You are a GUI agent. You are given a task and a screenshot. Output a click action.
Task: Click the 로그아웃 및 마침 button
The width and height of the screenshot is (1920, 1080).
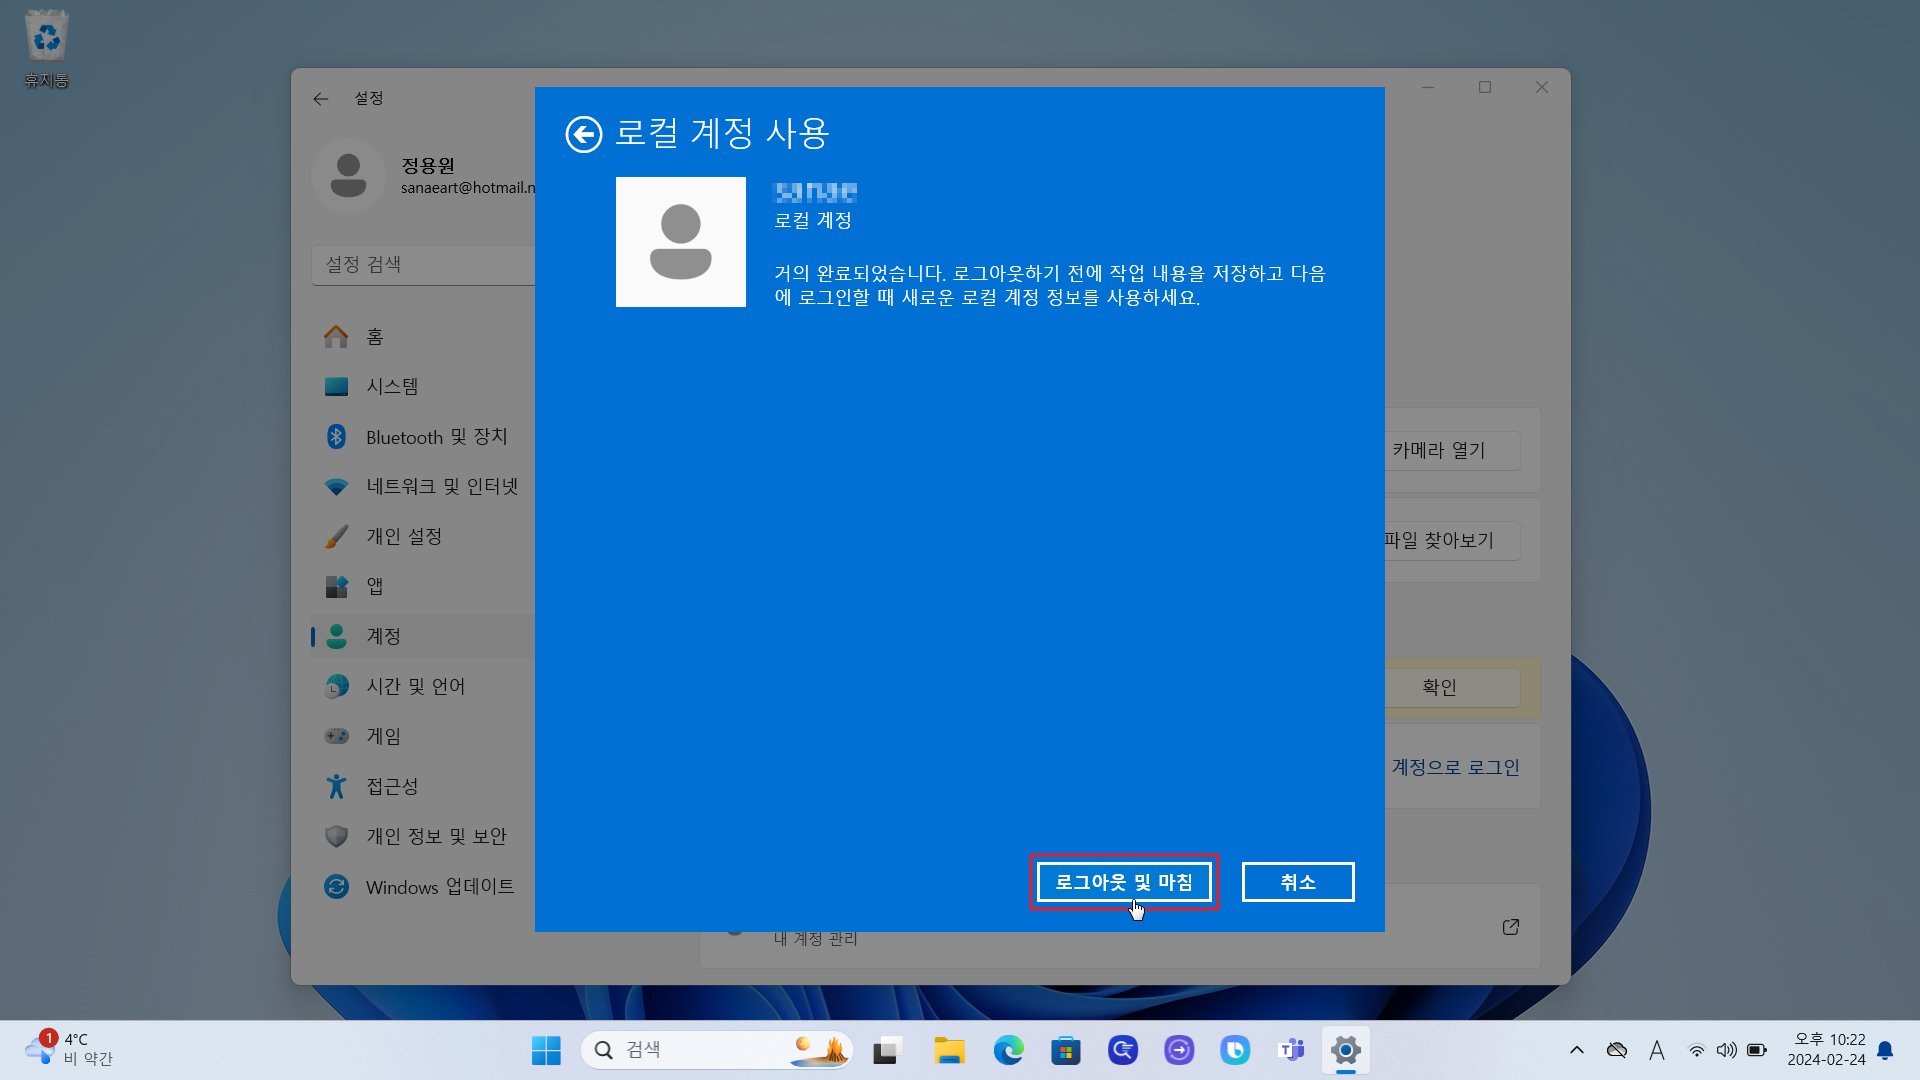[1123, 882]
